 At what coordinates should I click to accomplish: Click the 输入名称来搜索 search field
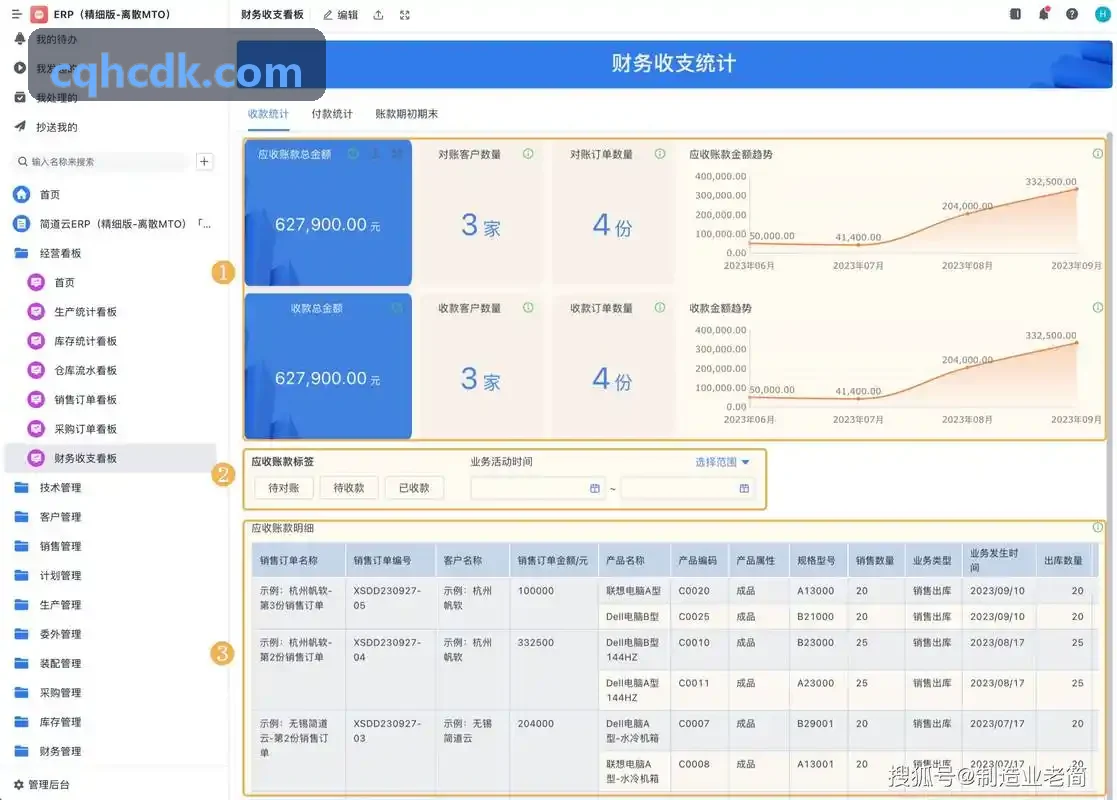point(100,162)
